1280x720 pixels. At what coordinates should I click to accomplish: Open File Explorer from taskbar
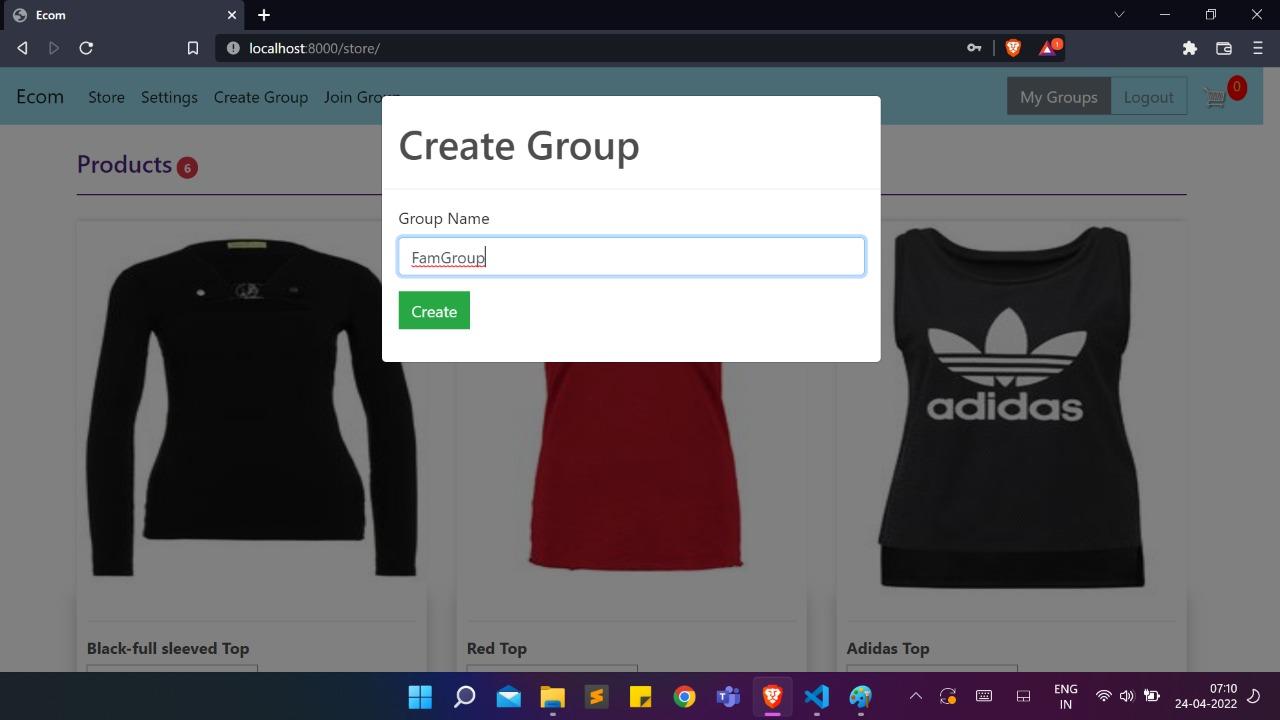(x=552, y=696)
